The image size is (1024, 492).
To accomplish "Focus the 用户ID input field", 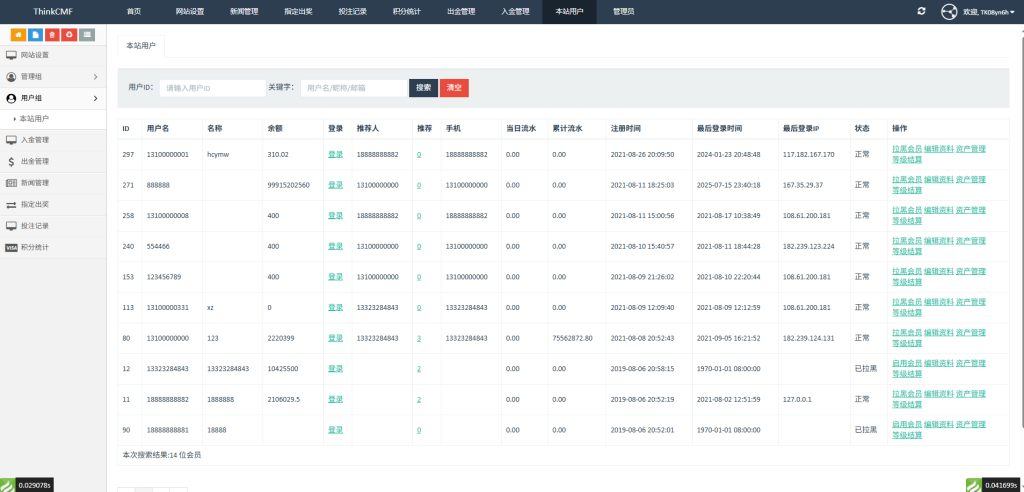I will (x=212, y=88).
